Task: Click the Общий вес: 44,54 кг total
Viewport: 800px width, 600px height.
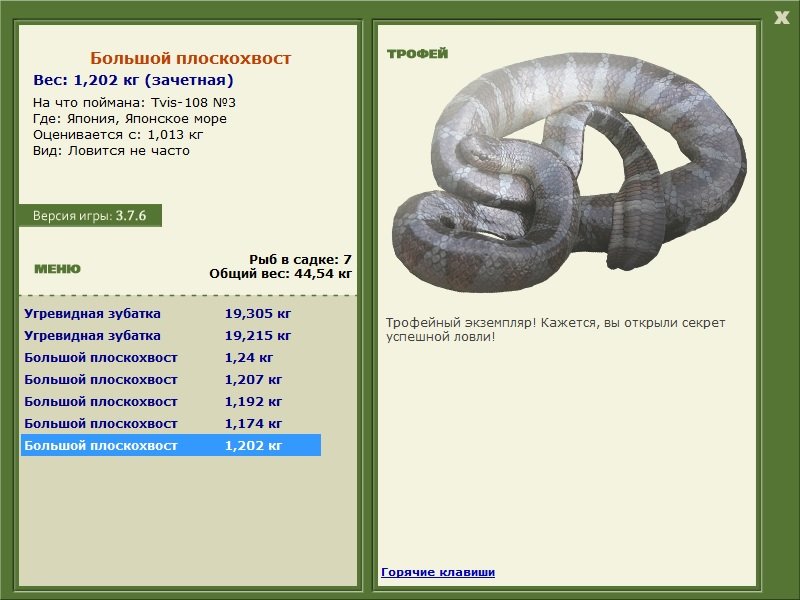Action: [281, 273]
